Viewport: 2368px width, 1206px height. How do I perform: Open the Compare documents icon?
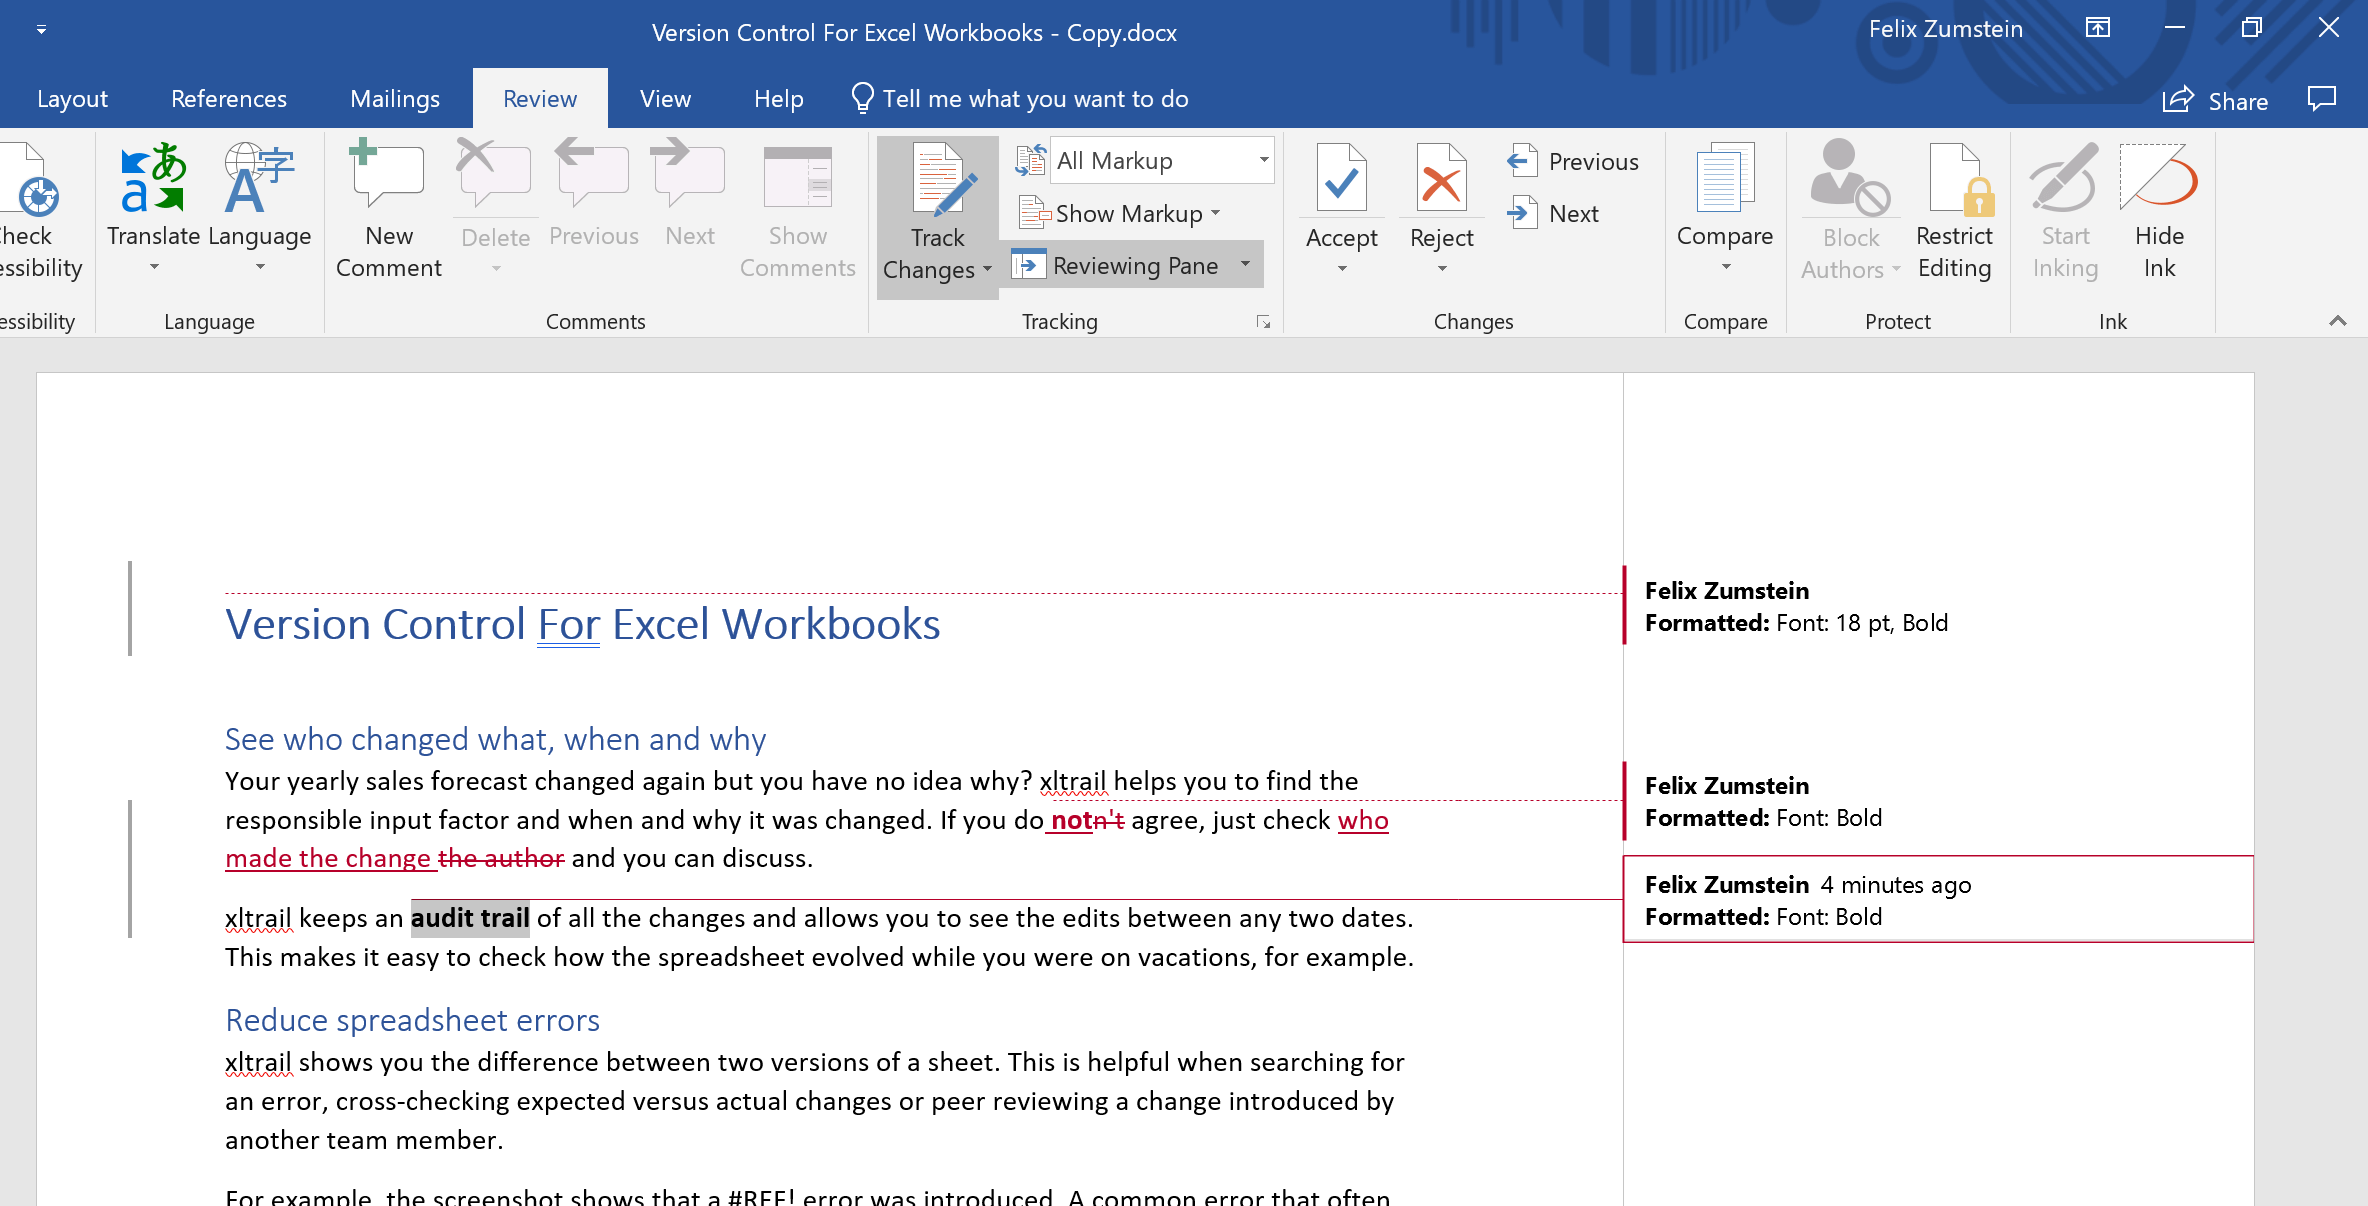click(x=1724, y=179)
